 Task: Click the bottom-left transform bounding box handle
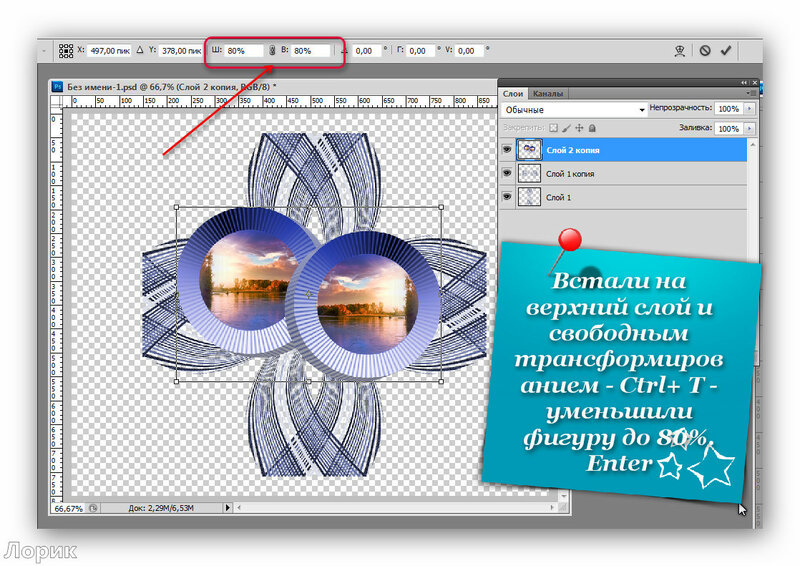pos(177,381)
